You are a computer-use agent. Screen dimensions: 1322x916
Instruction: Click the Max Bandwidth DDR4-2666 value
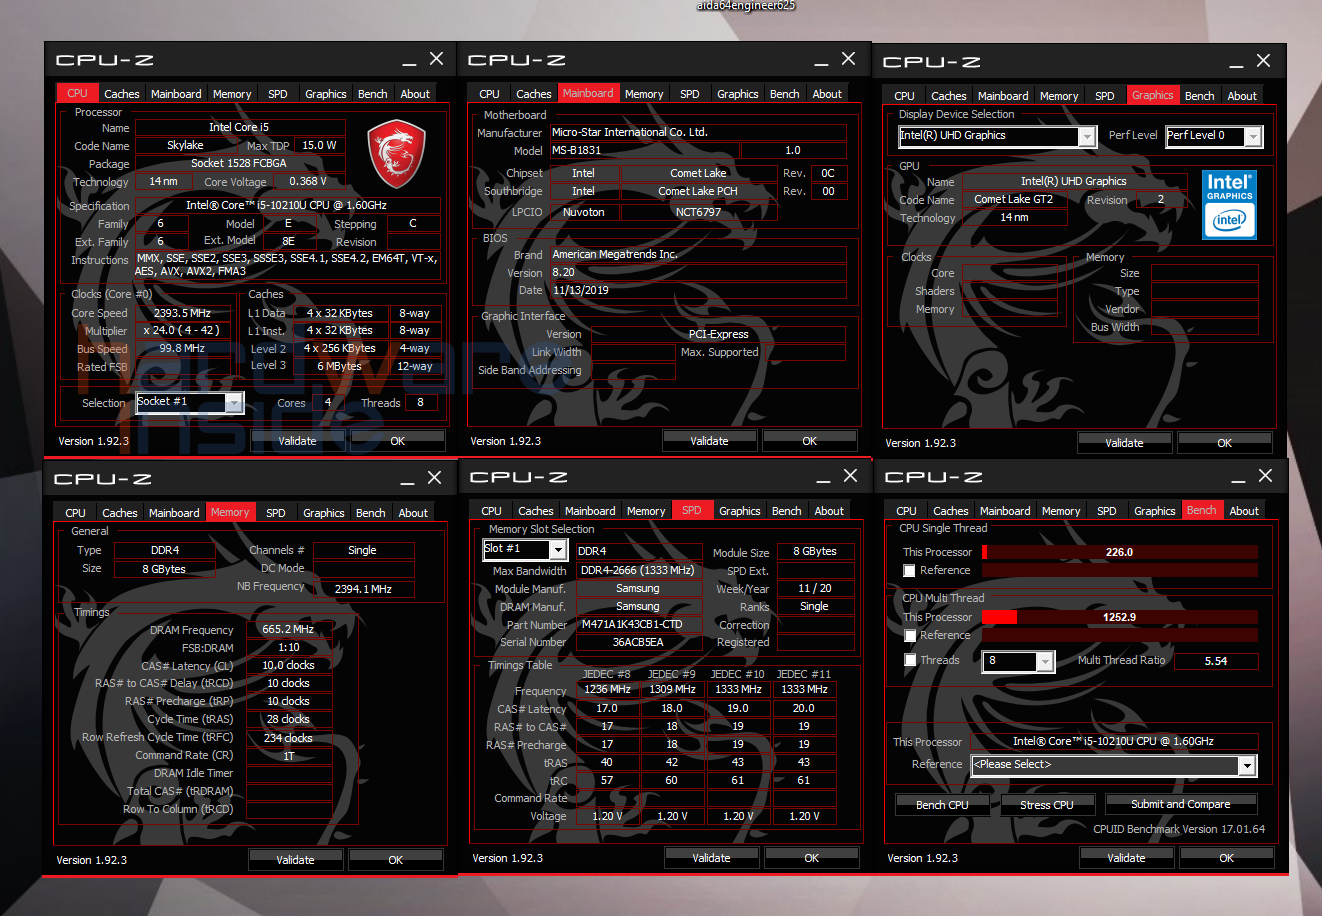pos(637,571)
